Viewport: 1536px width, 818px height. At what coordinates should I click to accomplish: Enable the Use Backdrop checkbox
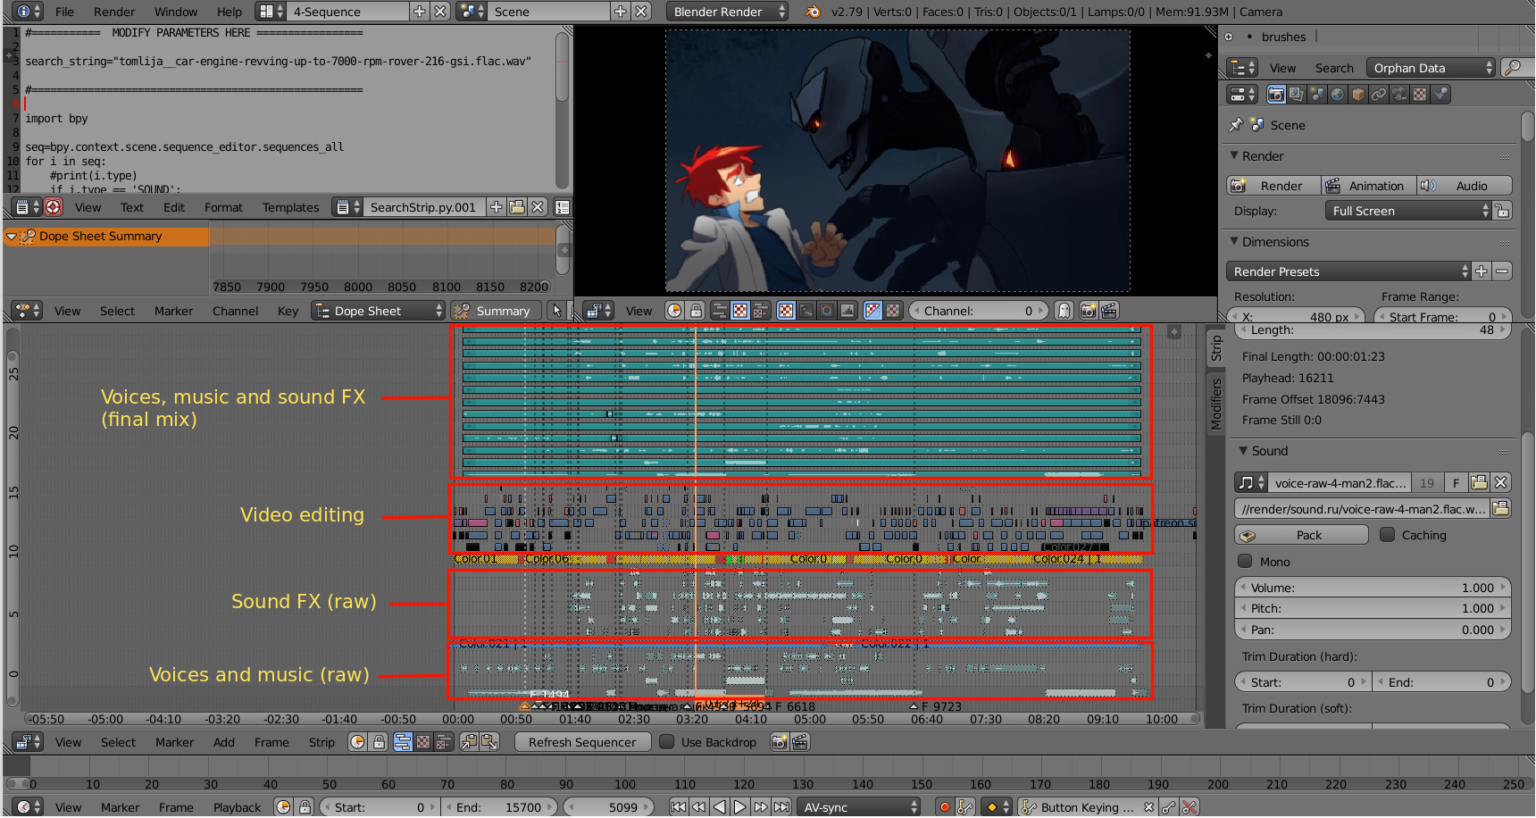tap(667, 742)
